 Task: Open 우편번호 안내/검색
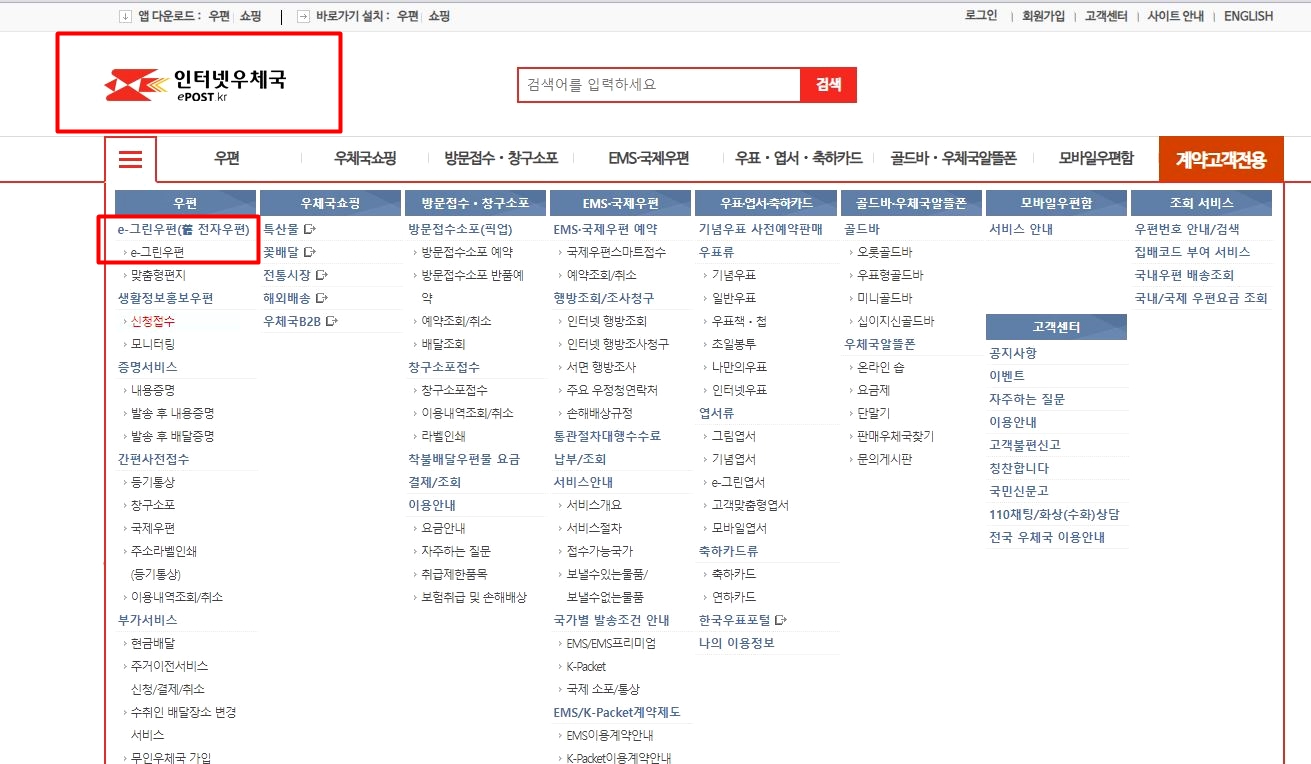point(1187,229)
